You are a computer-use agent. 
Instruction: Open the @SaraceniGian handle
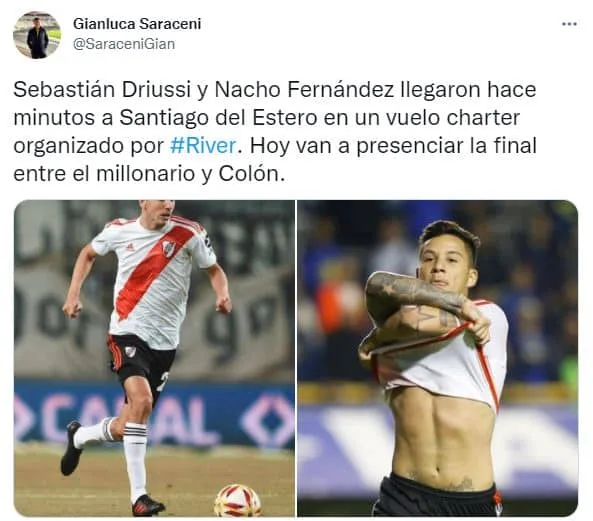click(x=124, y=44)
